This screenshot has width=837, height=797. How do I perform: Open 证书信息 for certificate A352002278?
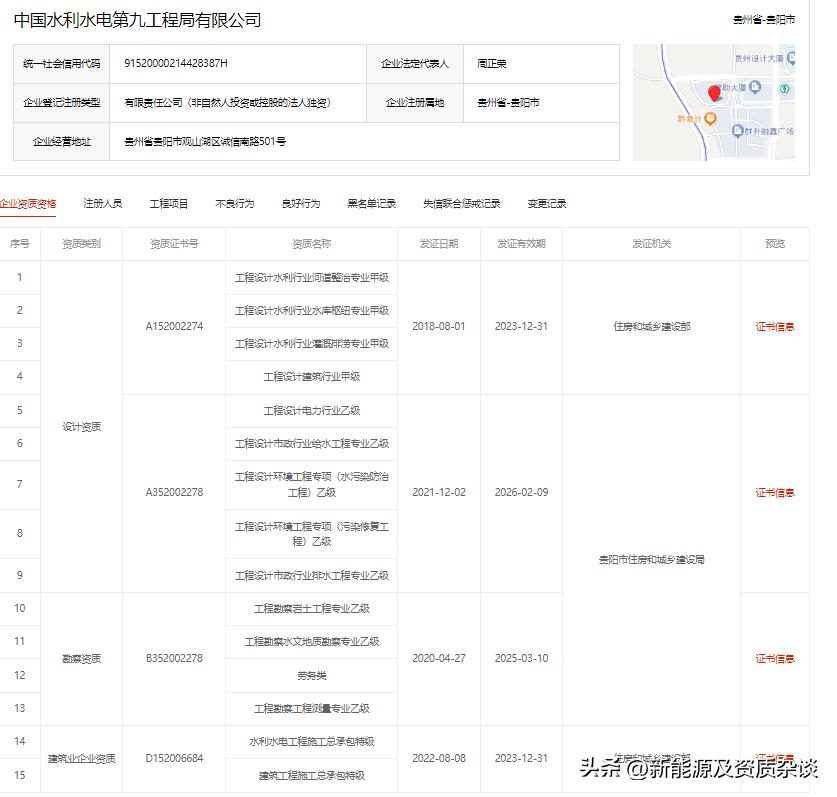(x=777, y=491)
